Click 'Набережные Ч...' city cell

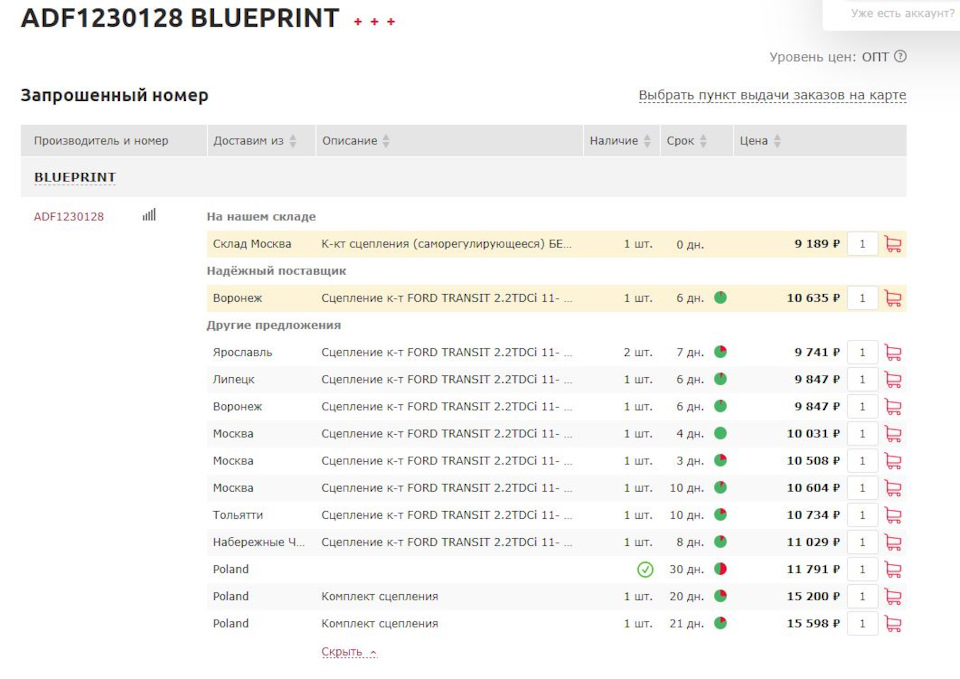click(258, 542)
